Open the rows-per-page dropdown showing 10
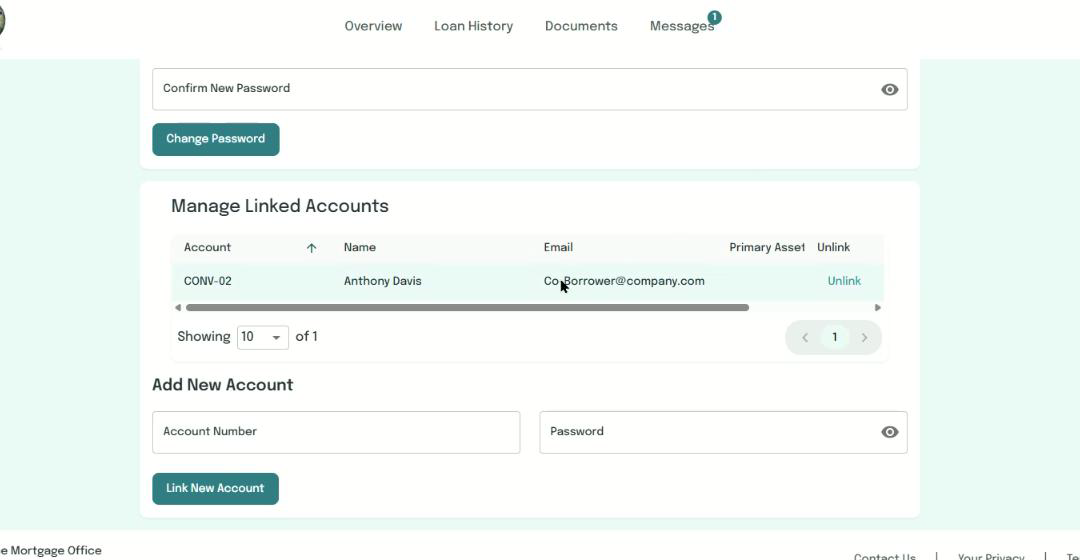Screen dimensions: 1080x560 [x=262, y=337]
